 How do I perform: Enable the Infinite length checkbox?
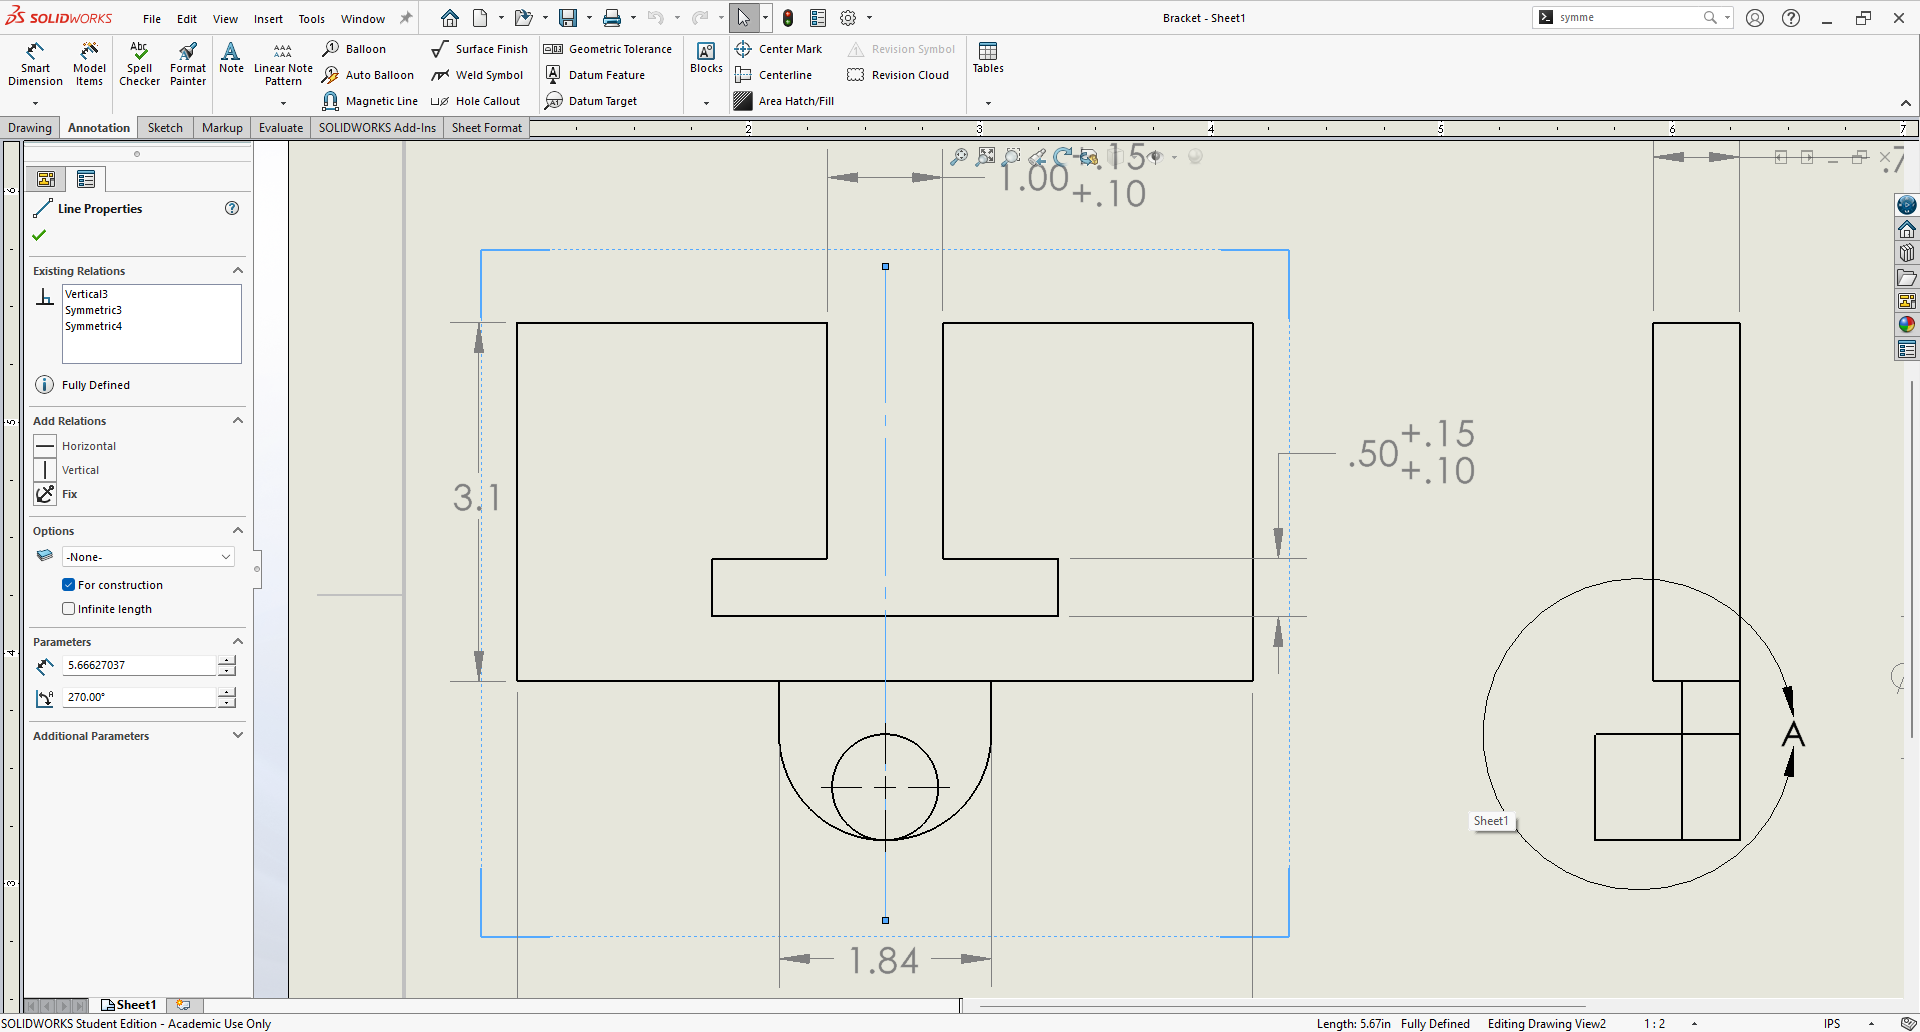(69, 609)
